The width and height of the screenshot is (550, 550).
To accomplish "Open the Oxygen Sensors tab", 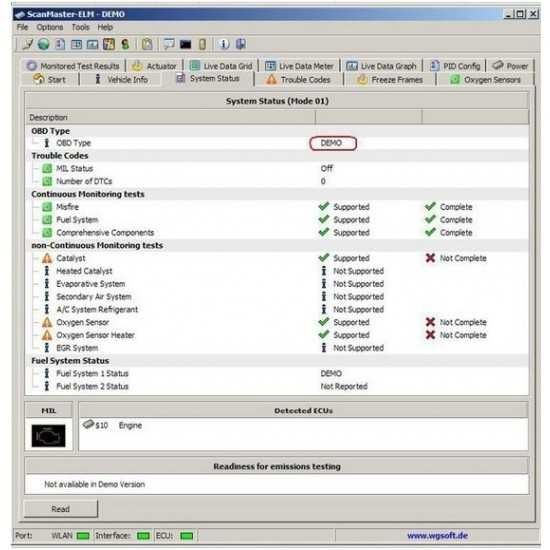I will pyautogui.click(x=485, y=80).
